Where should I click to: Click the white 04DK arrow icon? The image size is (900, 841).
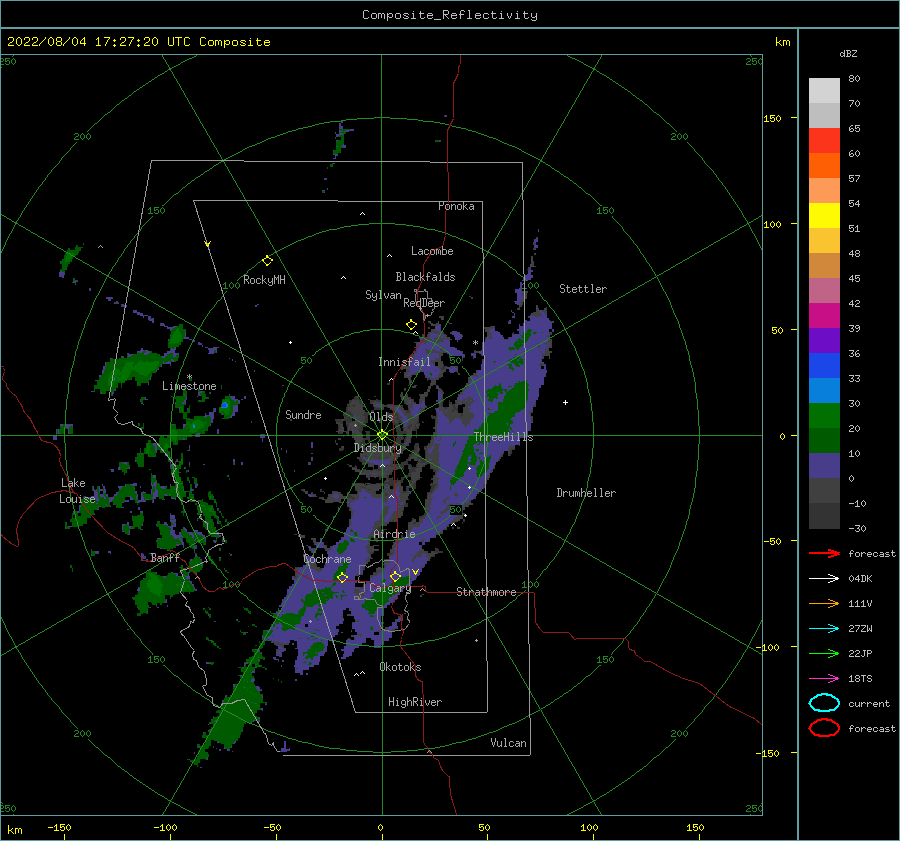pyautogui.click(x=824, y=579)
